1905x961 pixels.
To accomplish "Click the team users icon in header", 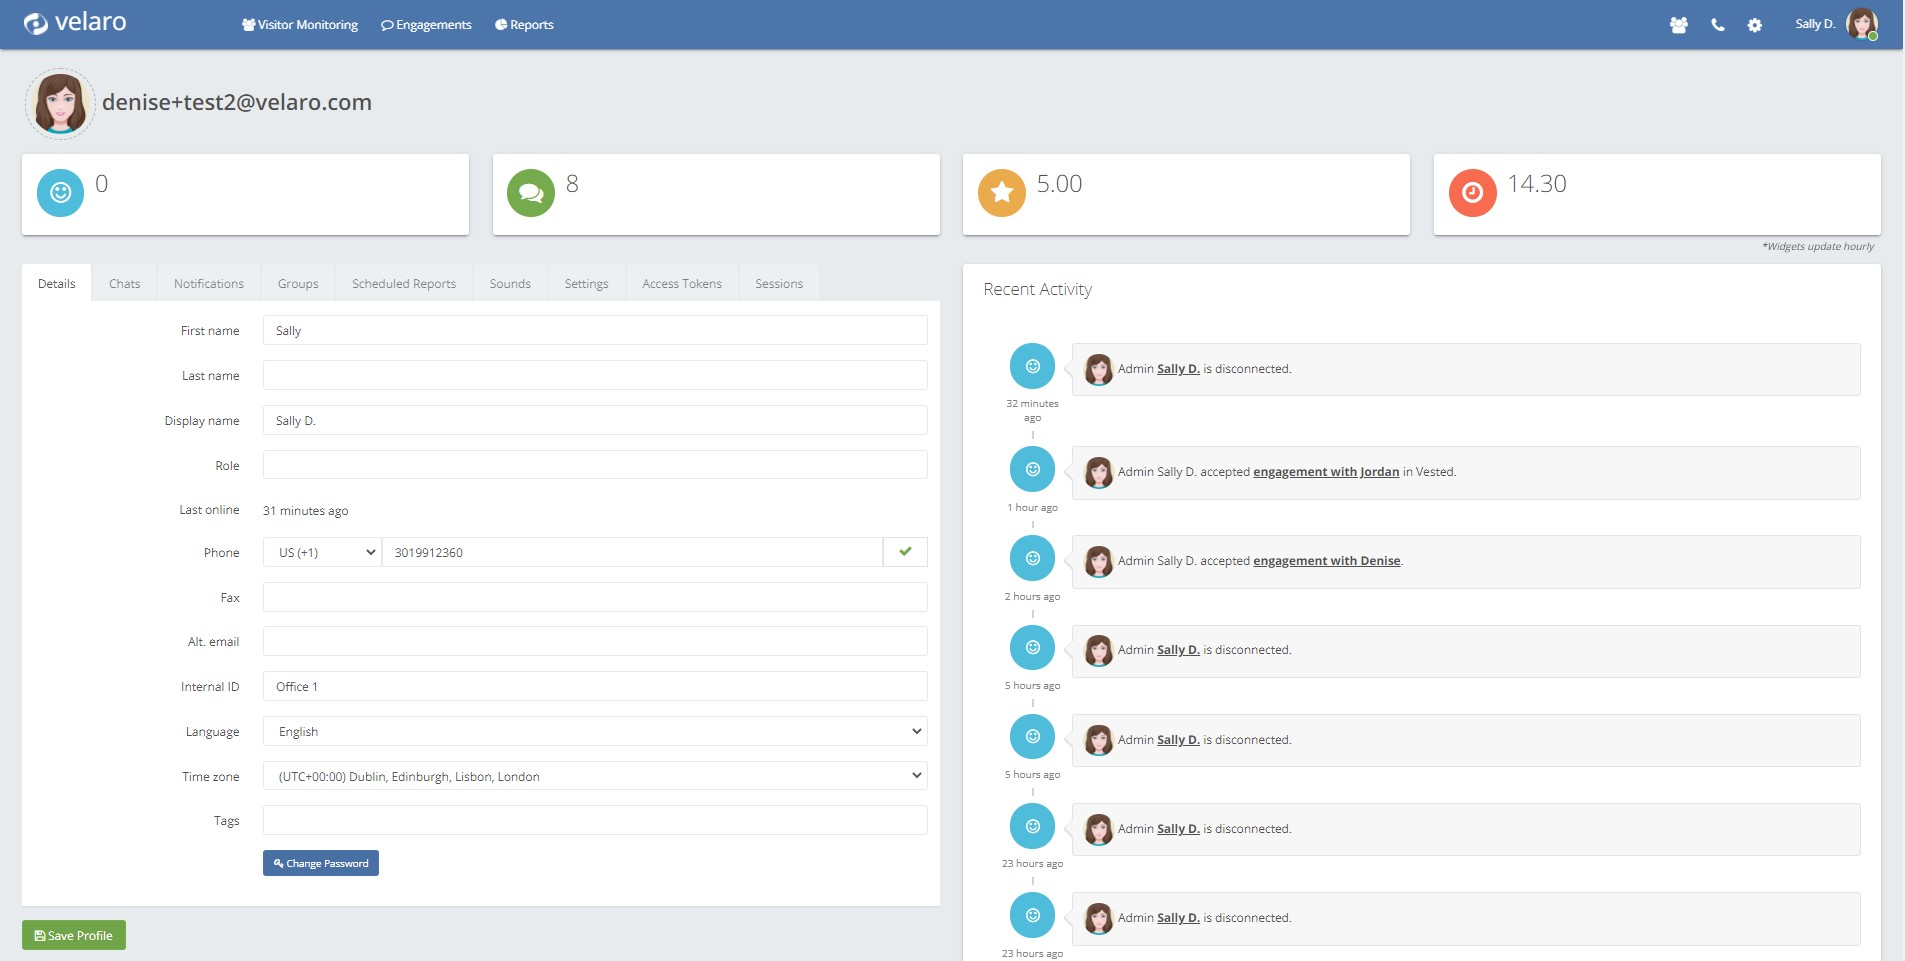I will click(x=1678, y=25).
